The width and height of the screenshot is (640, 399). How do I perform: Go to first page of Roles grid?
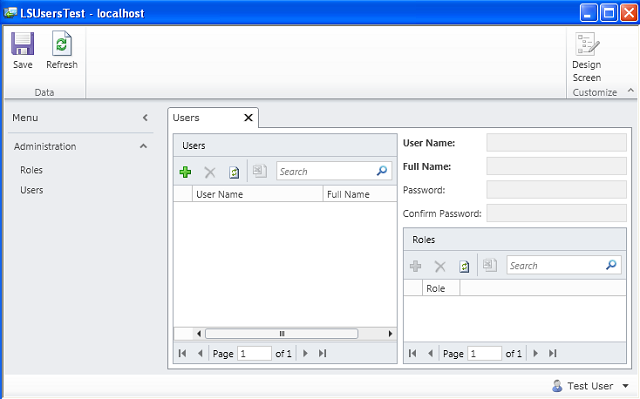(x=413, y=353)
